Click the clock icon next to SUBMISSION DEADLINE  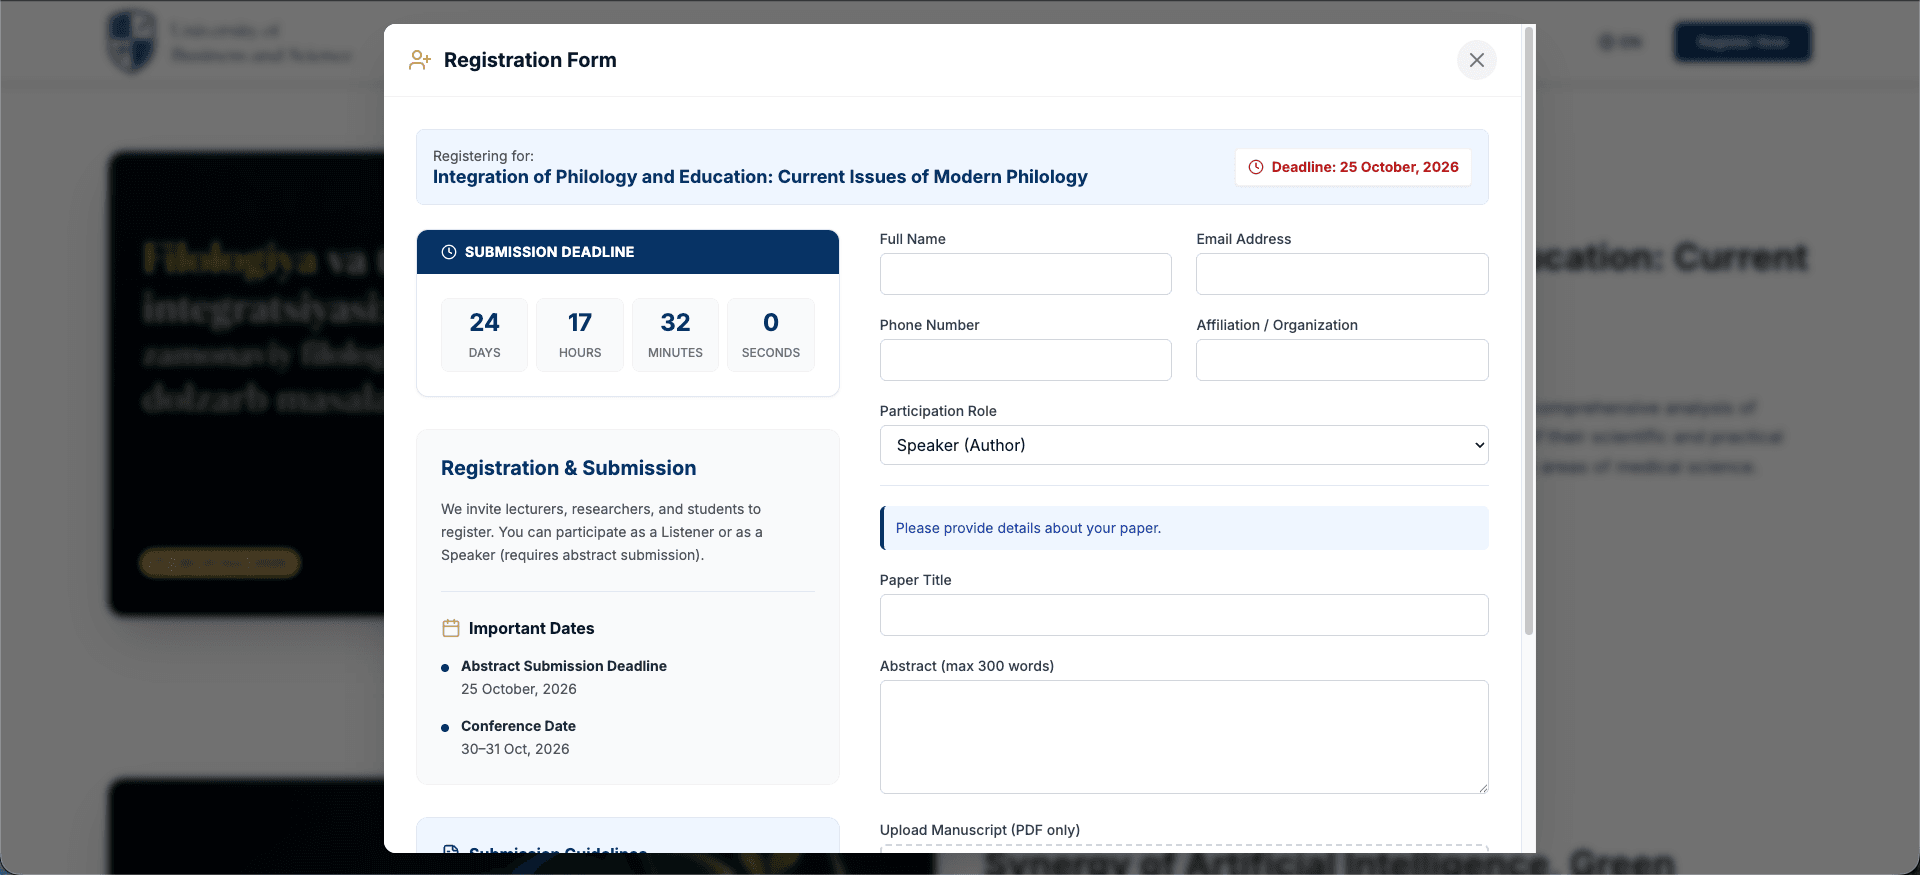[x=449, y=252]
